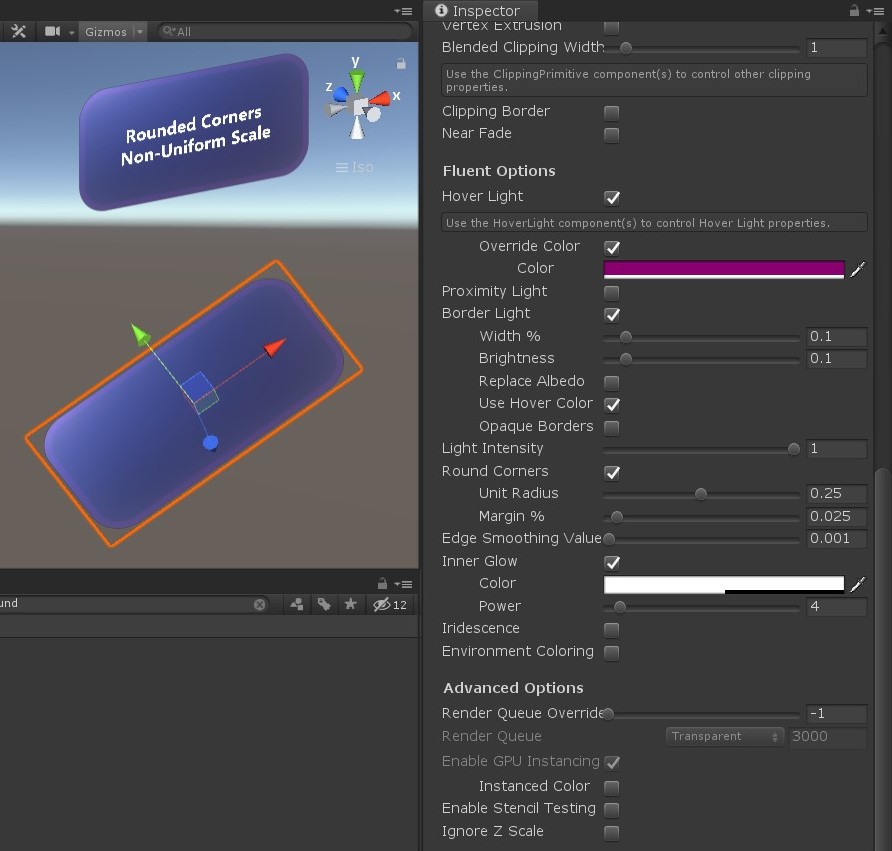Open the Render Queue Transparent dropdown
This screenshot has height=851, width=892.
click(724, 737)
